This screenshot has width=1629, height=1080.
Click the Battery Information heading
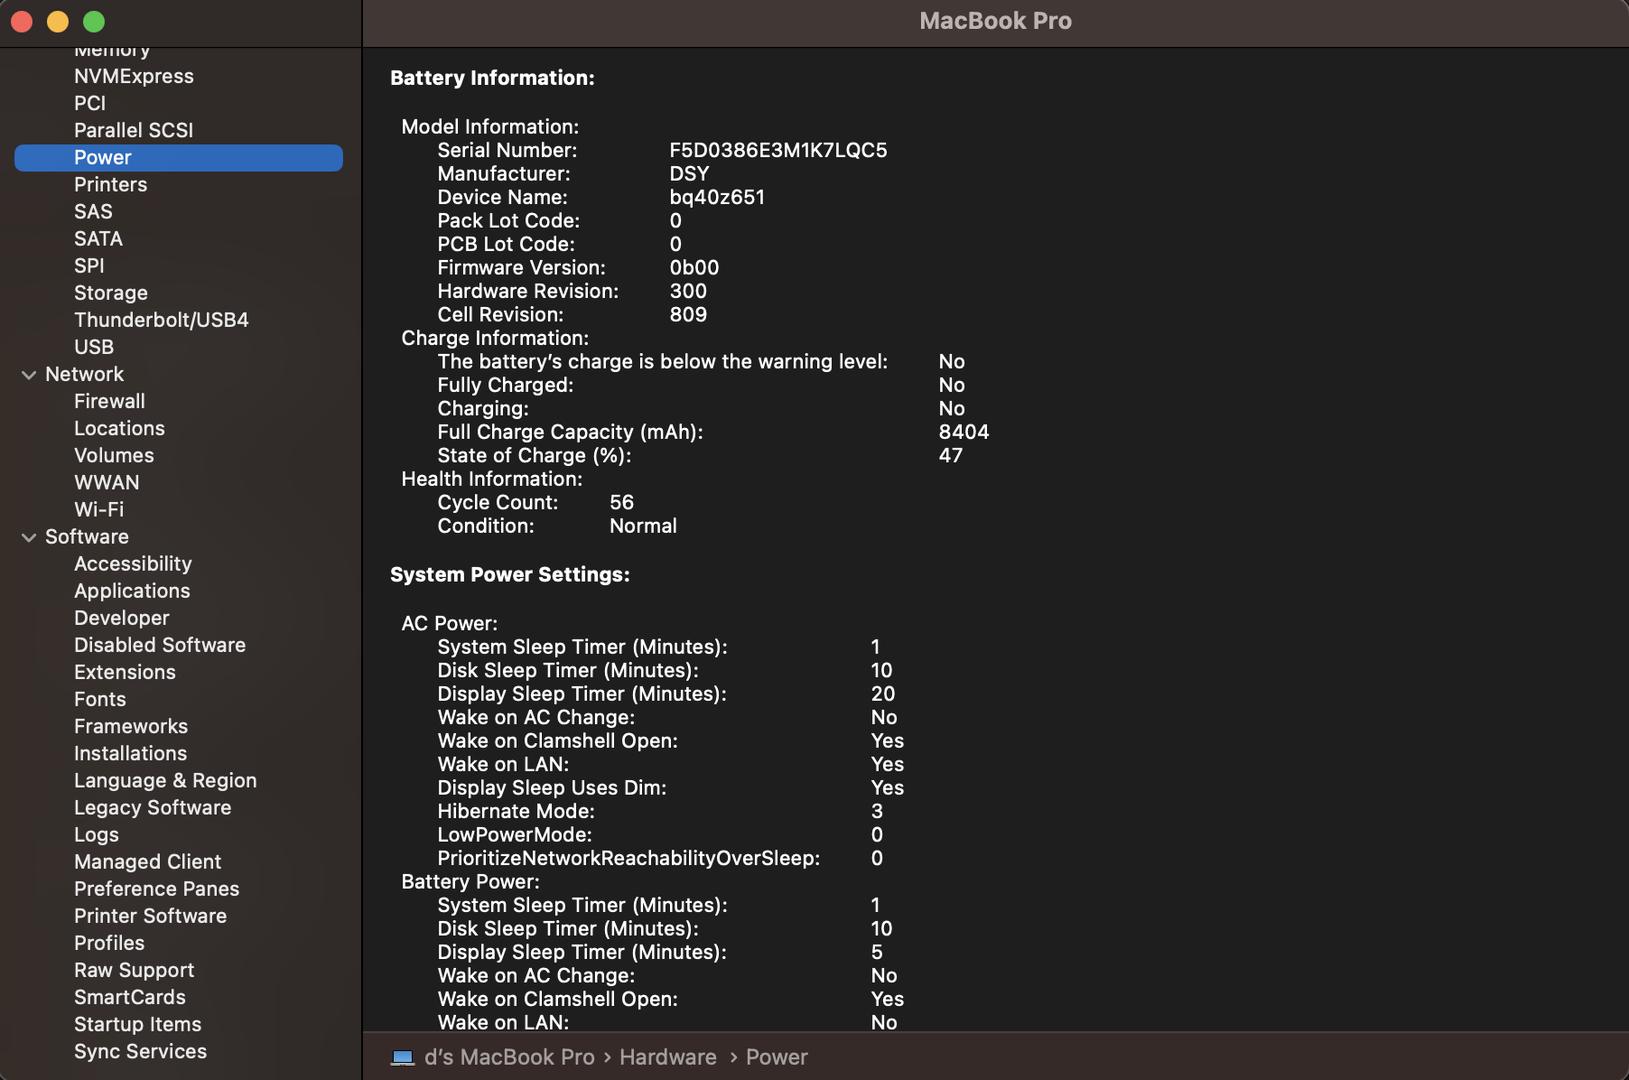[492, 78]
